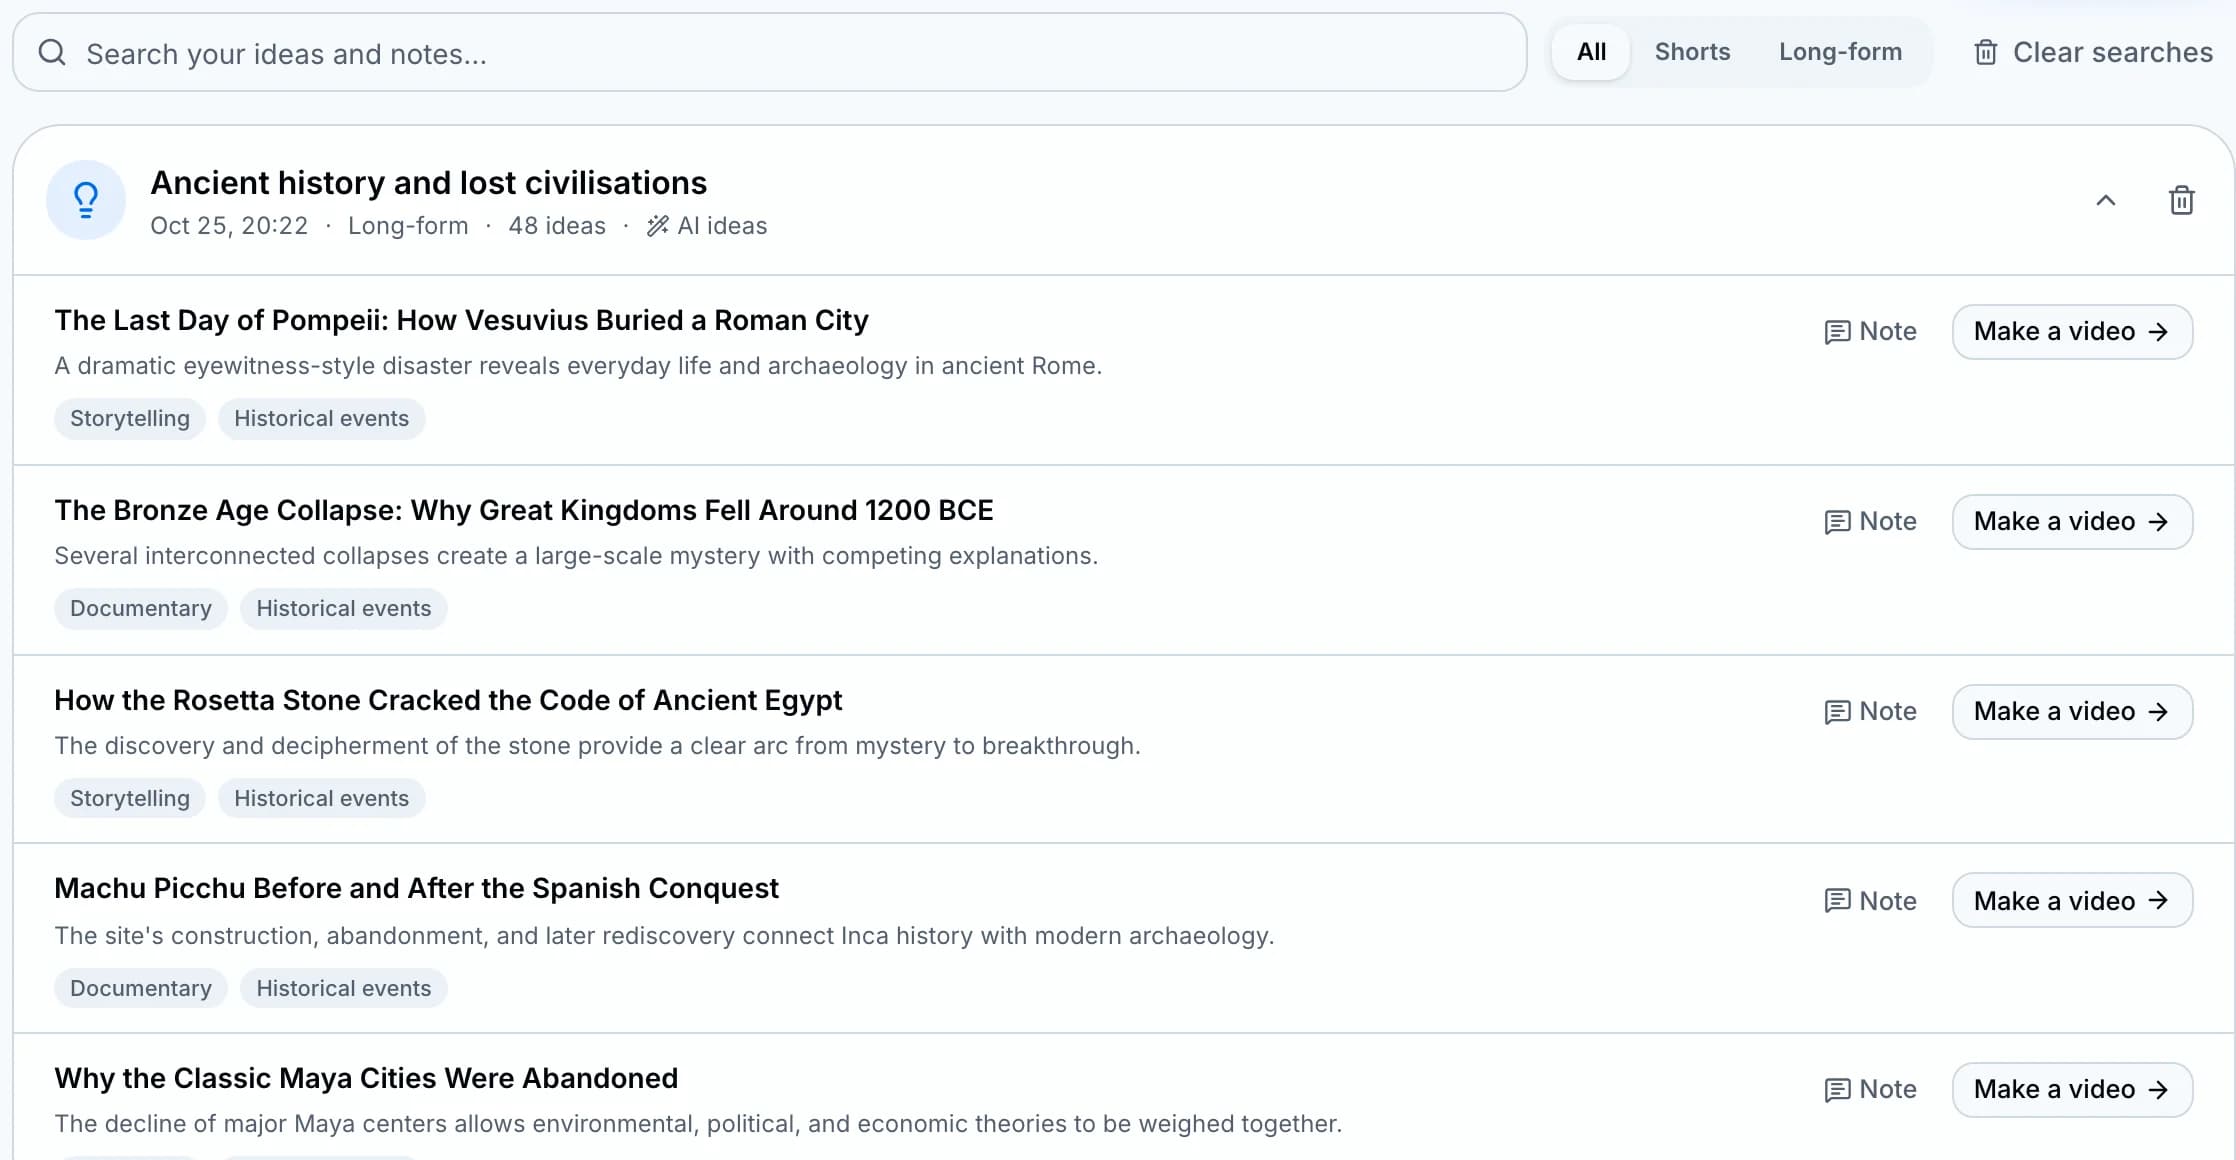
Task: Open 'The Bronze Age Collapse' idea title
Action: click(x=524, y=510)
